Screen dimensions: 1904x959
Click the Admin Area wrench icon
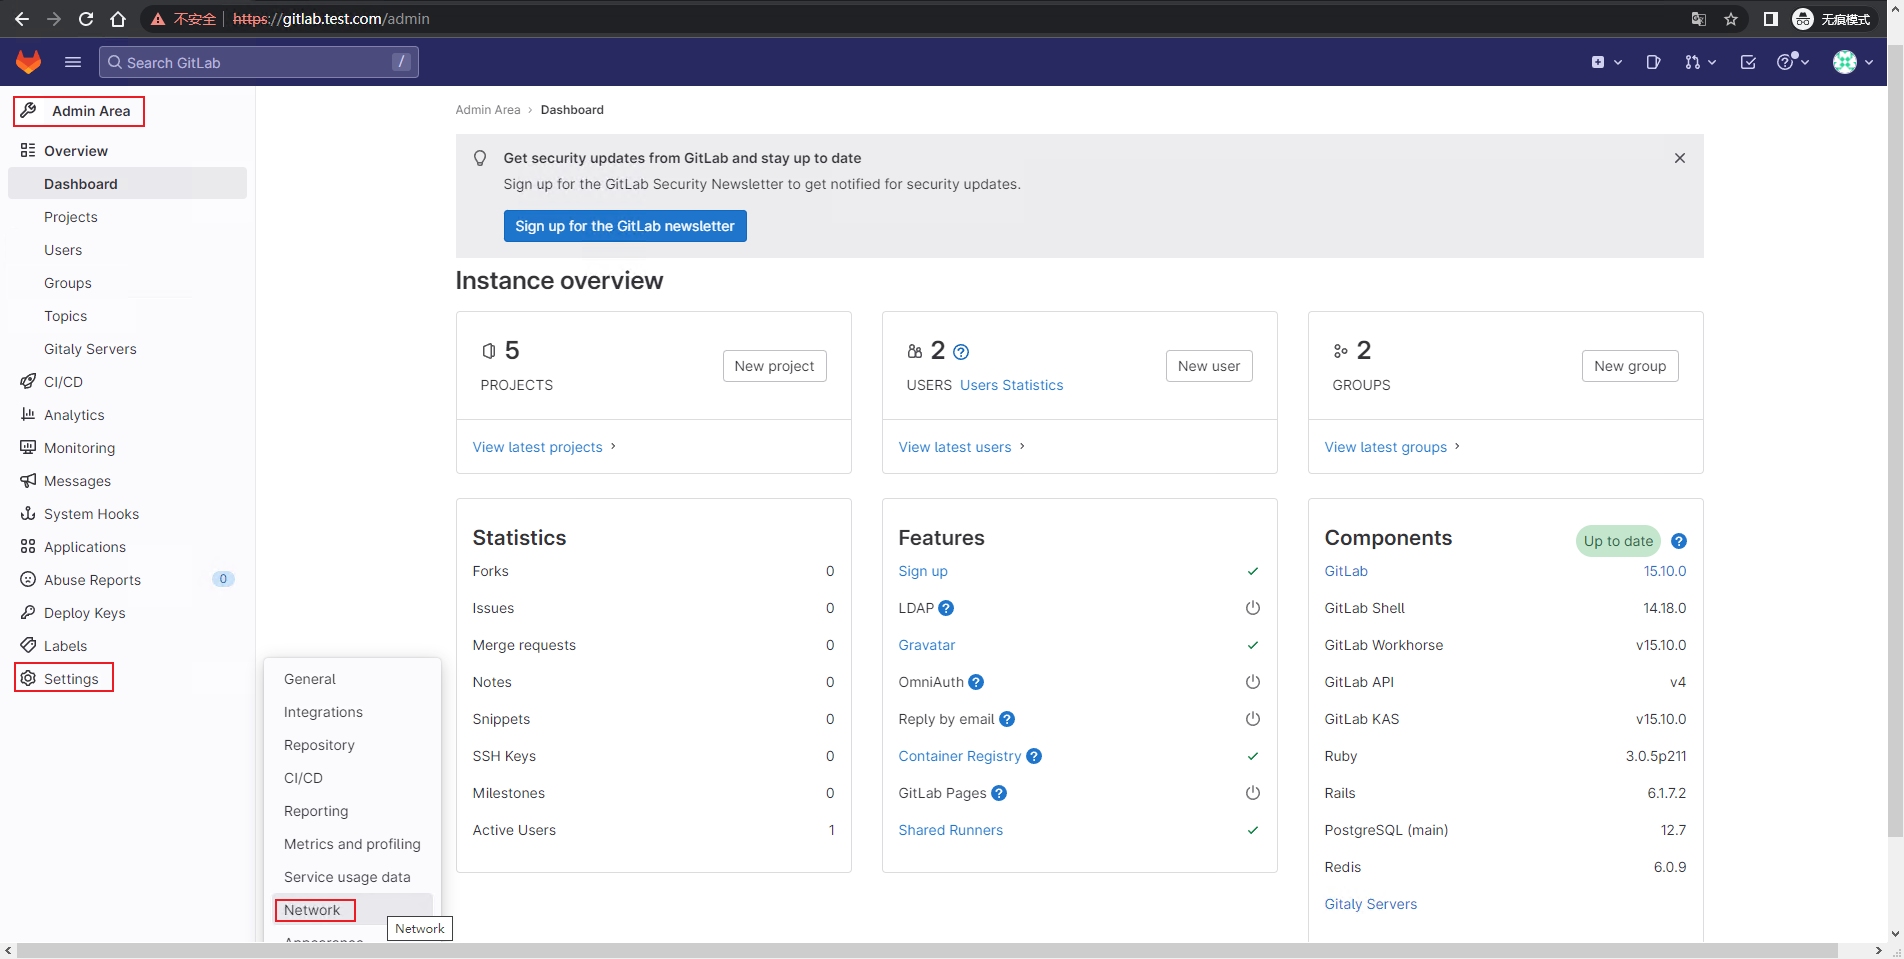[29, 110]
